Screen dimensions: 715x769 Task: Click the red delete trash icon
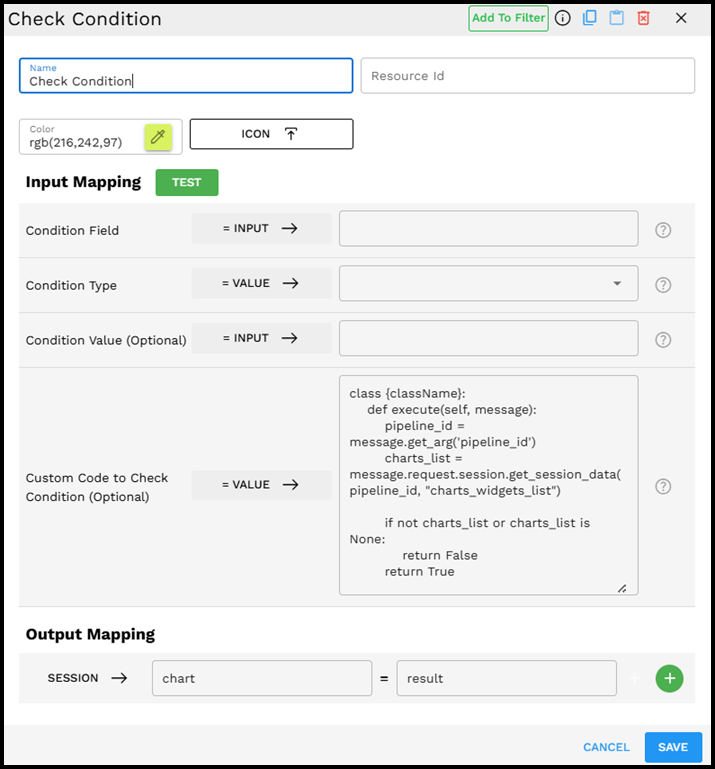click(x=643, y=18)
